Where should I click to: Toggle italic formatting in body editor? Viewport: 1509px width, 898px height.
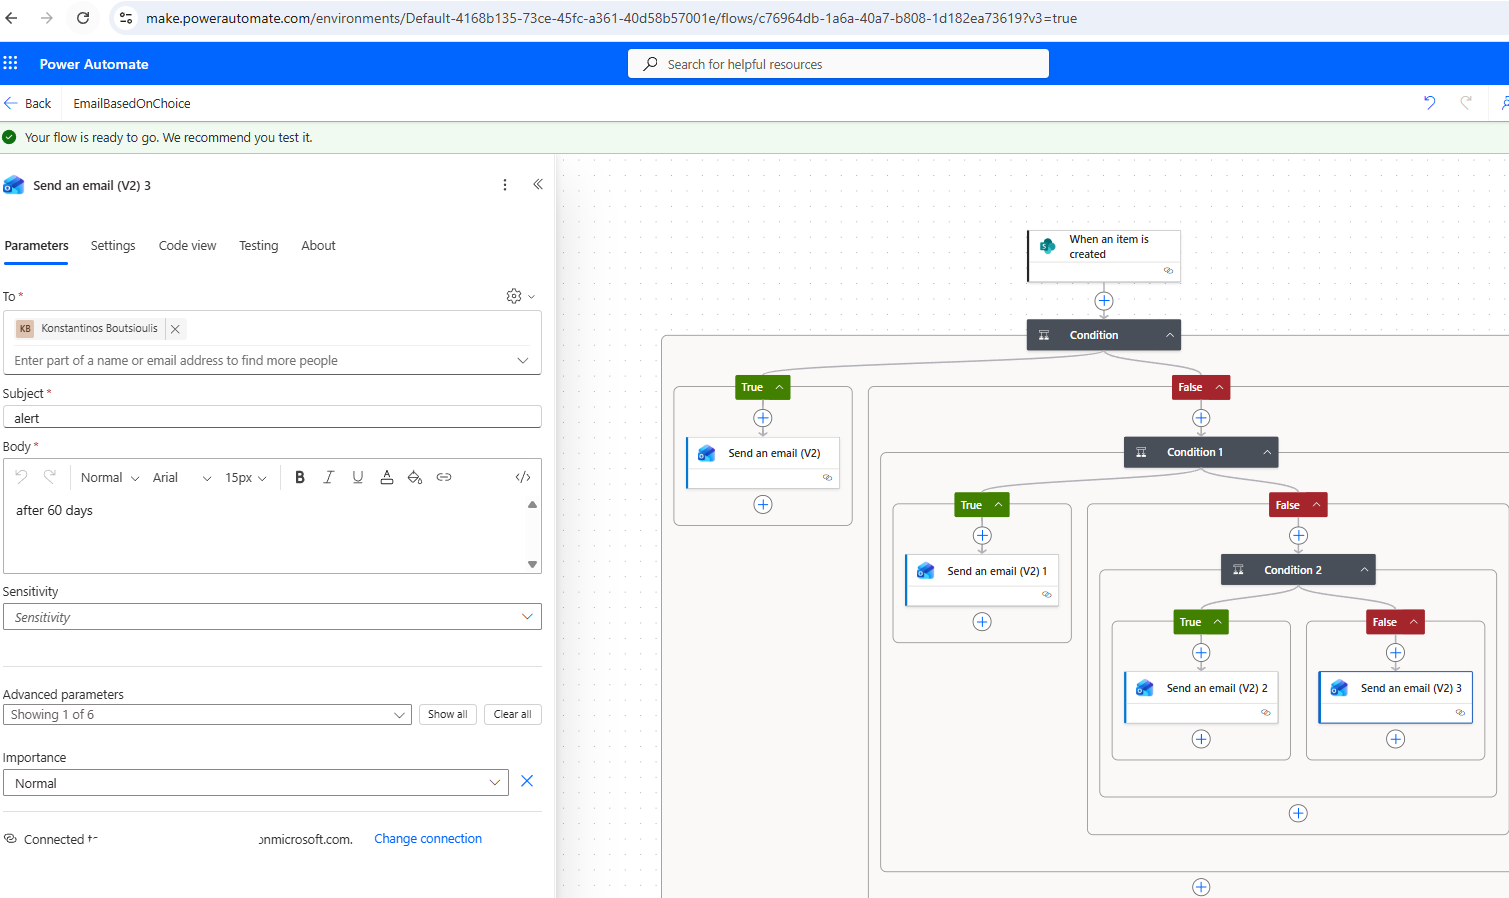[x=328, y=478]
